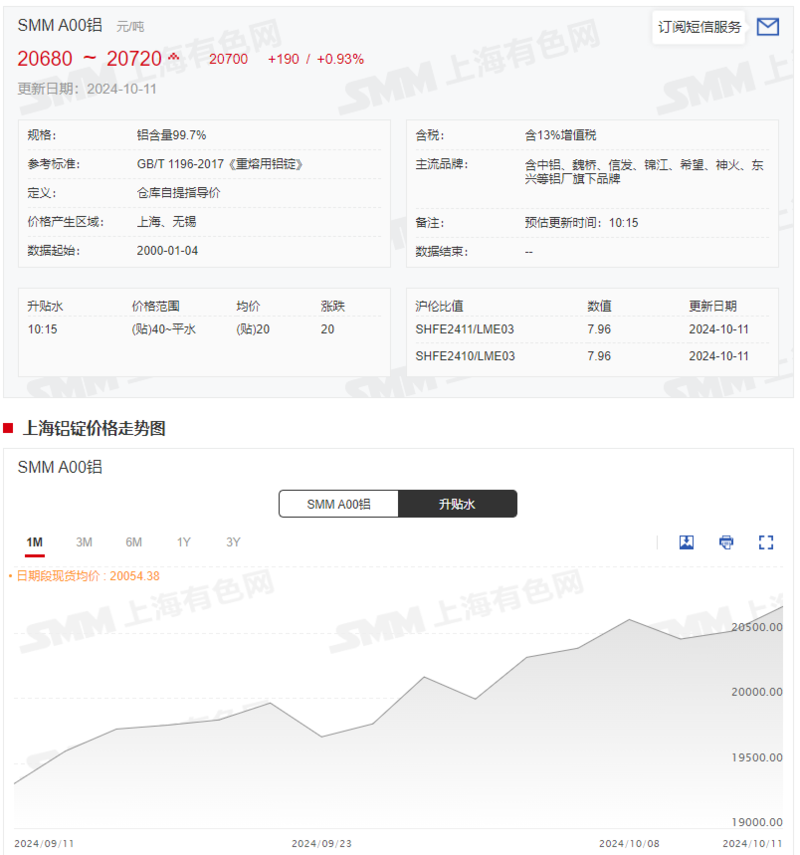
Task: Select the 1Y time range tab
Action: [184, 543]
